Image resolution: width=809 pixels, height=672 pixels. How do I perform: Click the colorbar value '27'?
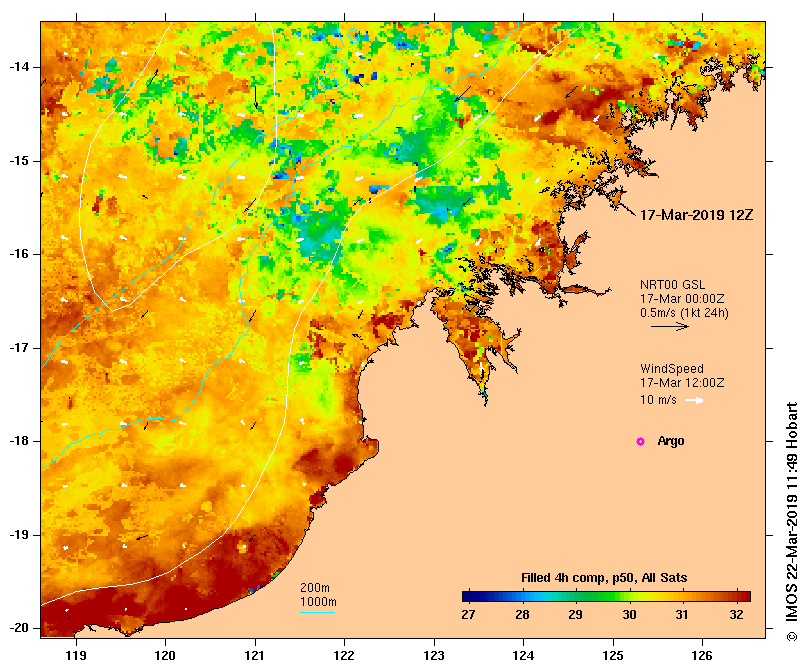(468, 615)
